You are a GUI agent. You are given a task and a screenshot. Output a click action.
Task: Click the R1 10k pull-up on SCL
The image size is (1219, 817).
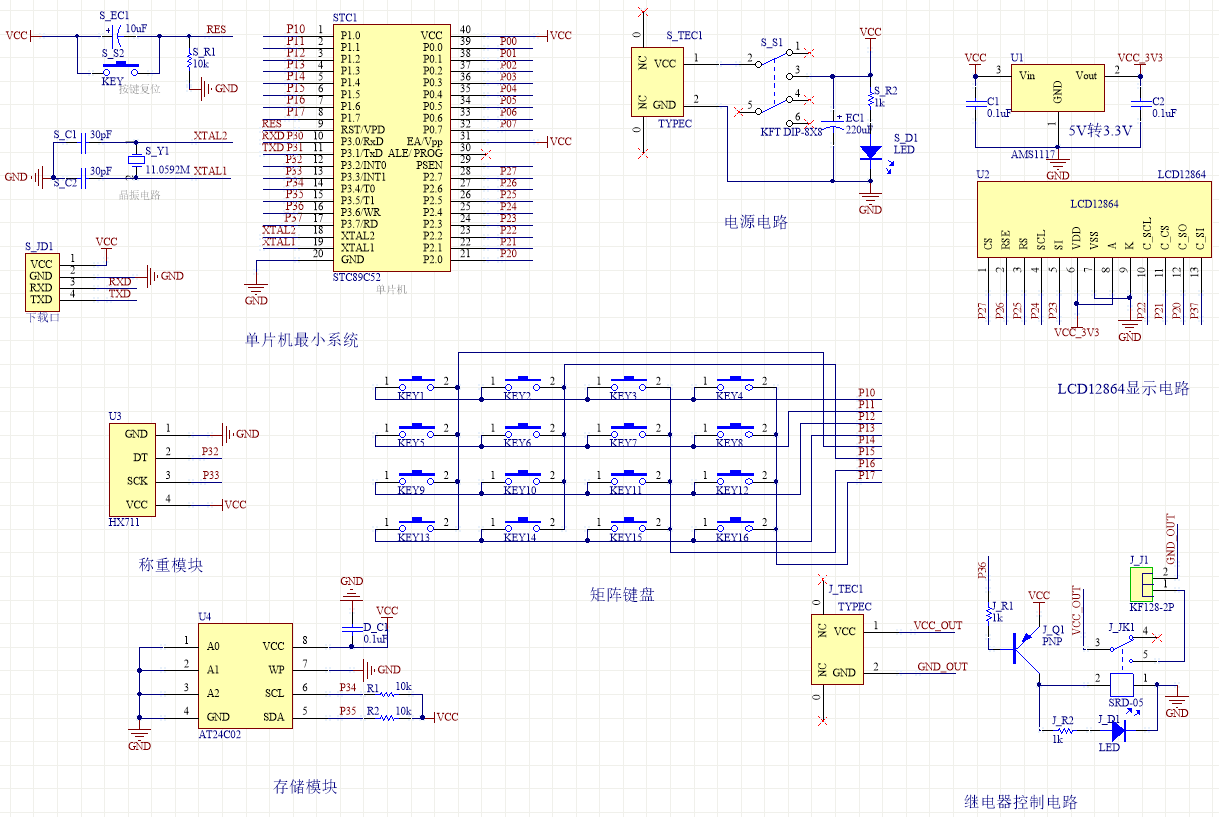pos(387,693)
